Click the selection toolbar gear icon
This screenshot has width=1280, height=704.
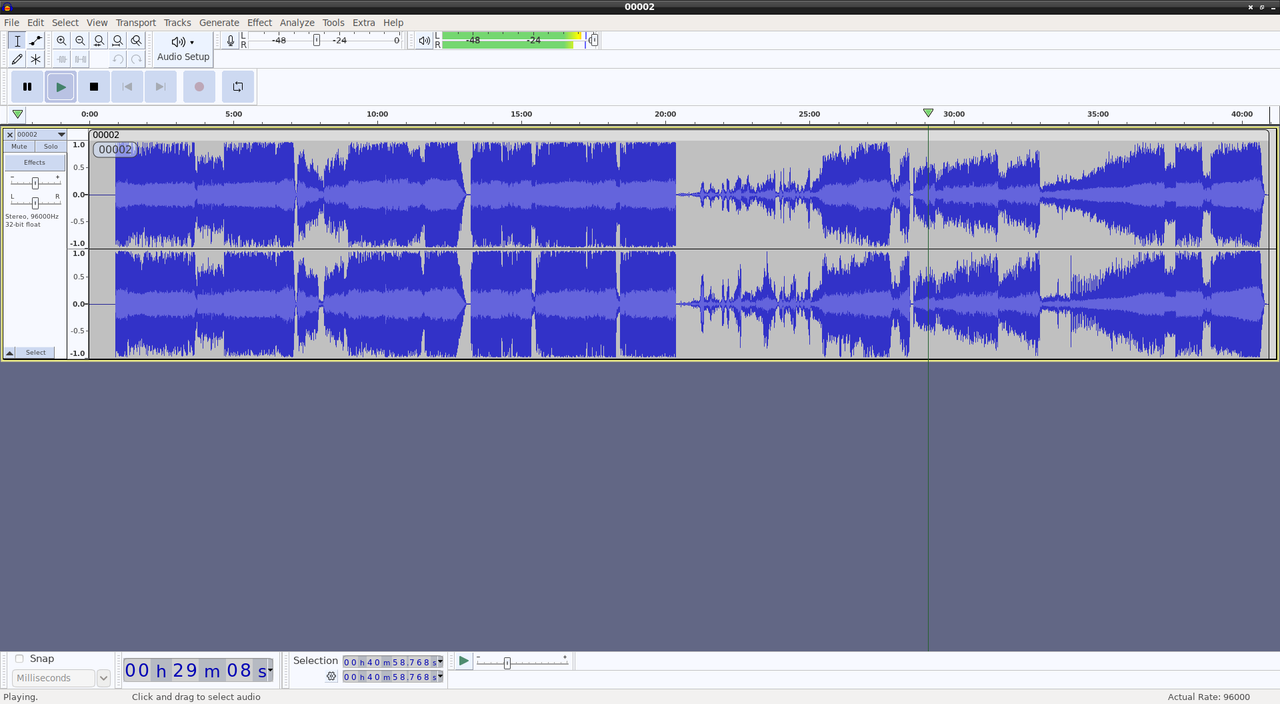pos(331,677)
